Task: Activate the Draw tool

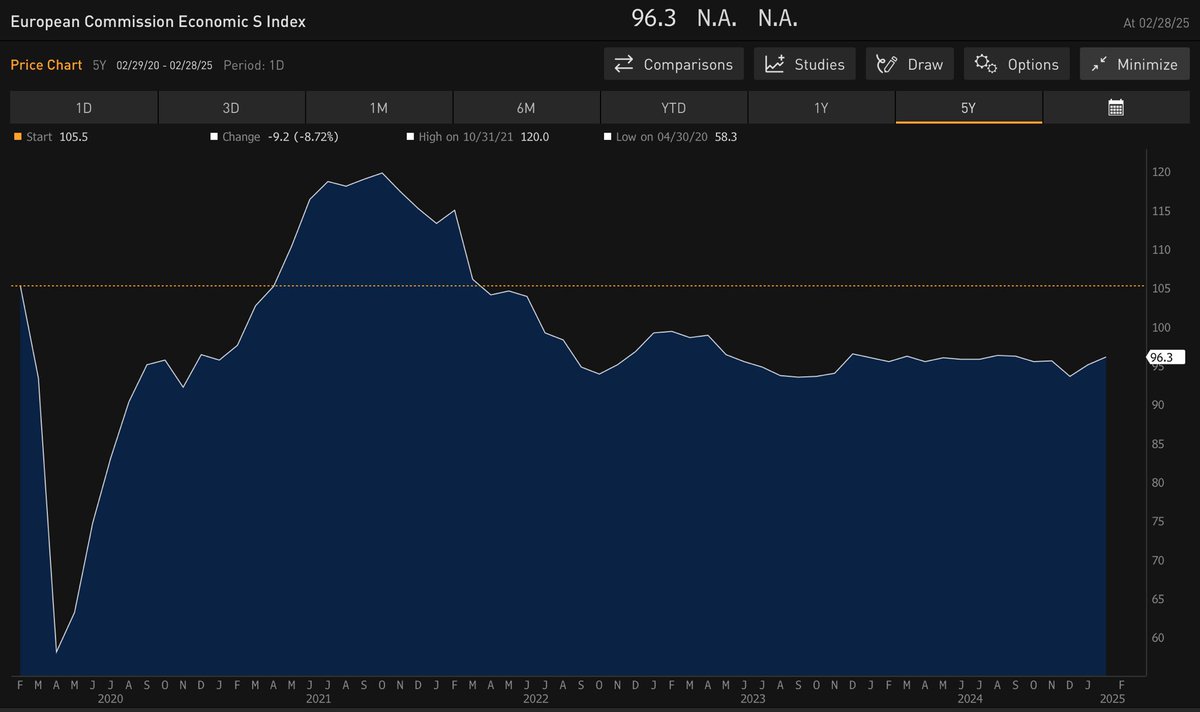Action: pyautogui.click(x=910, y=64)
